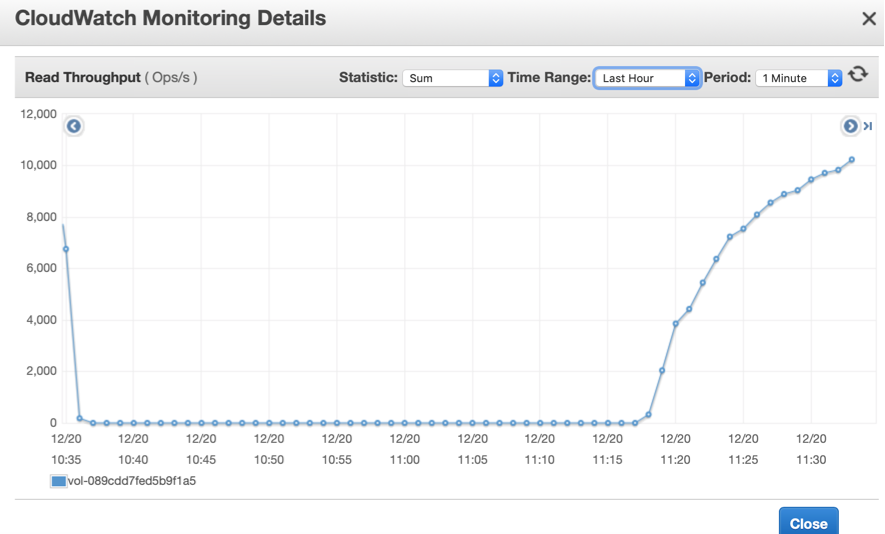
Task: Click the vol-089cdd7fed5b9f1a5 legend label
Action: pyautogui.click(x=132, y=481)
